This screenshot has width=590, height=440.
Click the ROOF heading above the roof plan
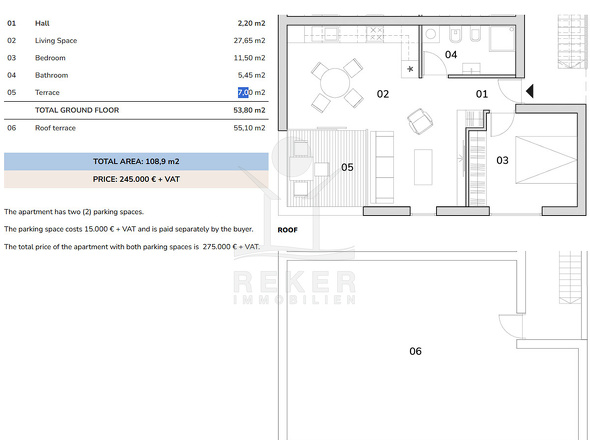pos(287,230)
